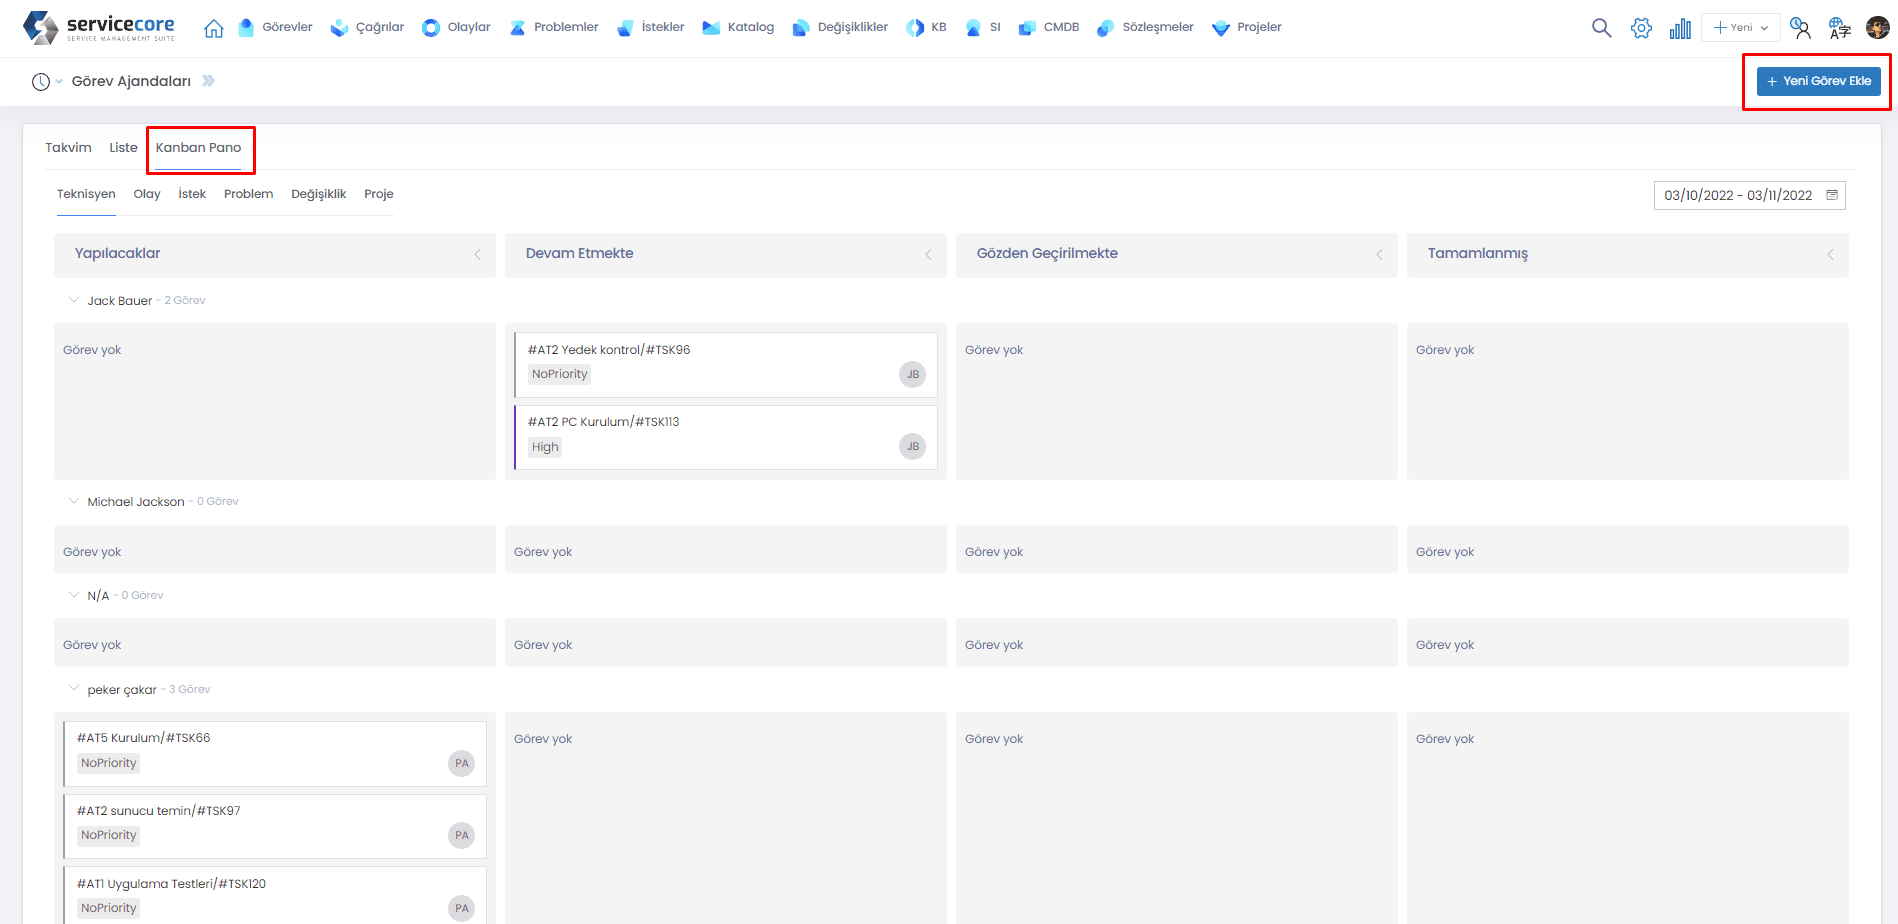1898x924 pixels.
Task: Select the İstek filter tab
Action: (192, 194)
